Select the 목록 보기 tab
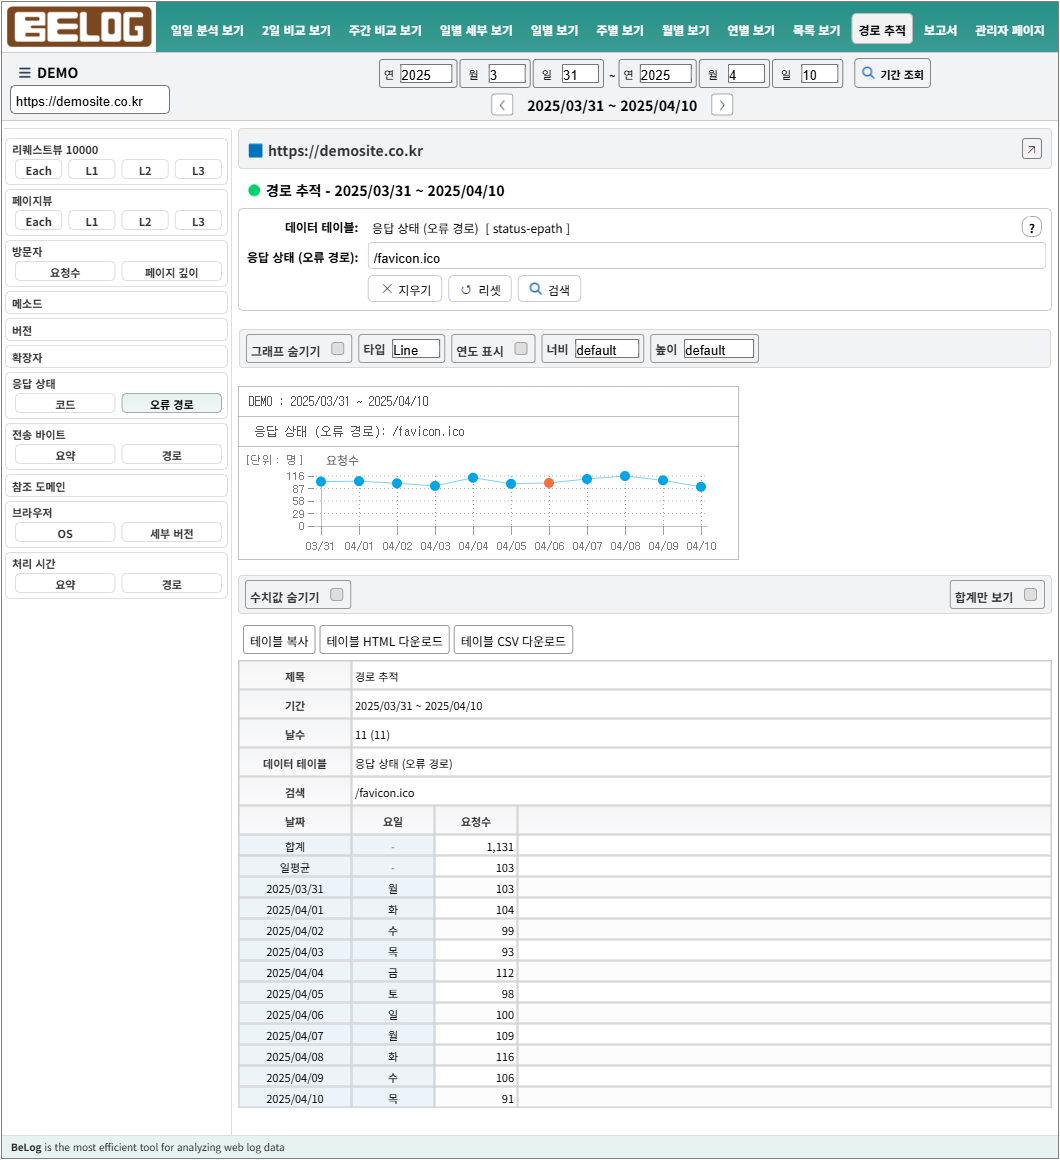The image size is (1060, 1160). tap(817, 30)
